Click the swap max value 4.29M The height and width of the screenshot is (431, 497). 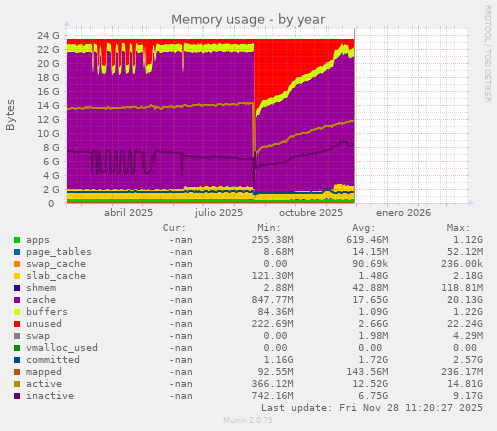[468, 336]
